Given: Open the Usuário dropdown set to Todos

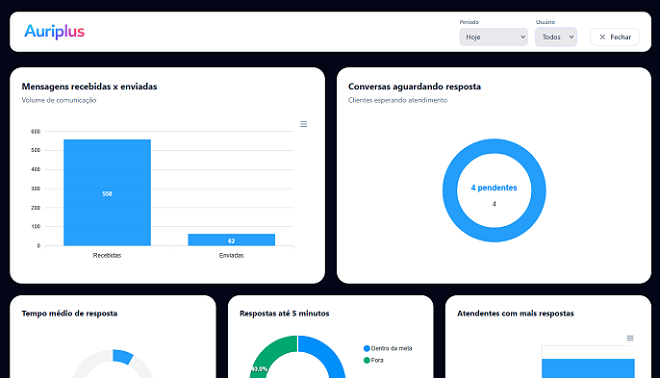Looking at the screenshot, I should [x=556, y=37].
